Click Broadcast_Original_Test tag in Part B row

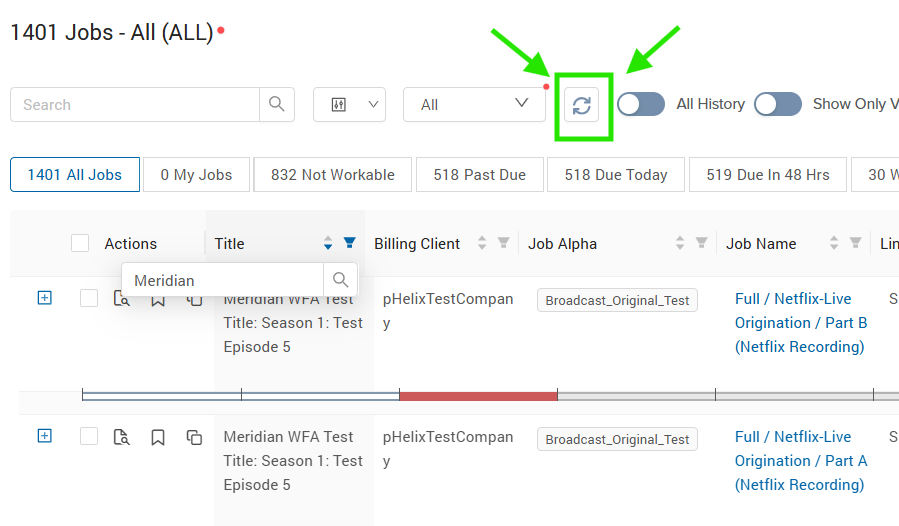coord(617,300)
